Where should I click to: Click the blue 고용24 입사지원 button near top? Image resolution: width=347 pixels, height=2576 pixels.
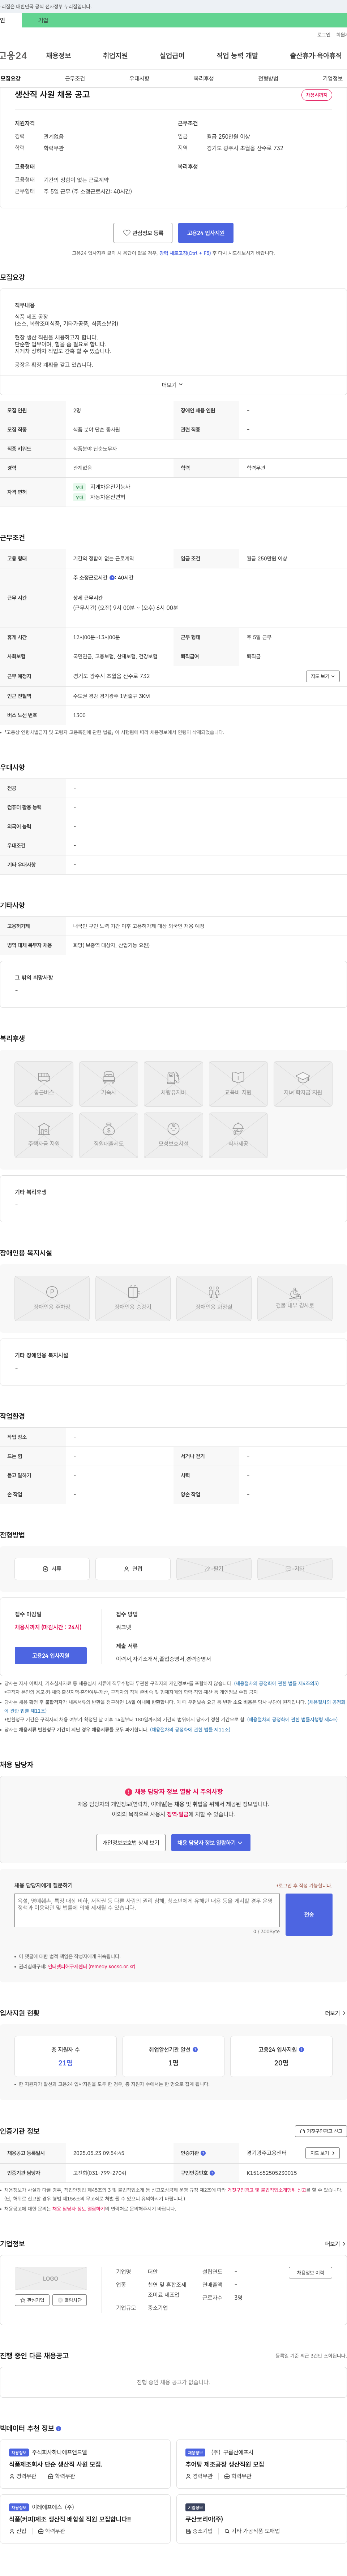206,232
